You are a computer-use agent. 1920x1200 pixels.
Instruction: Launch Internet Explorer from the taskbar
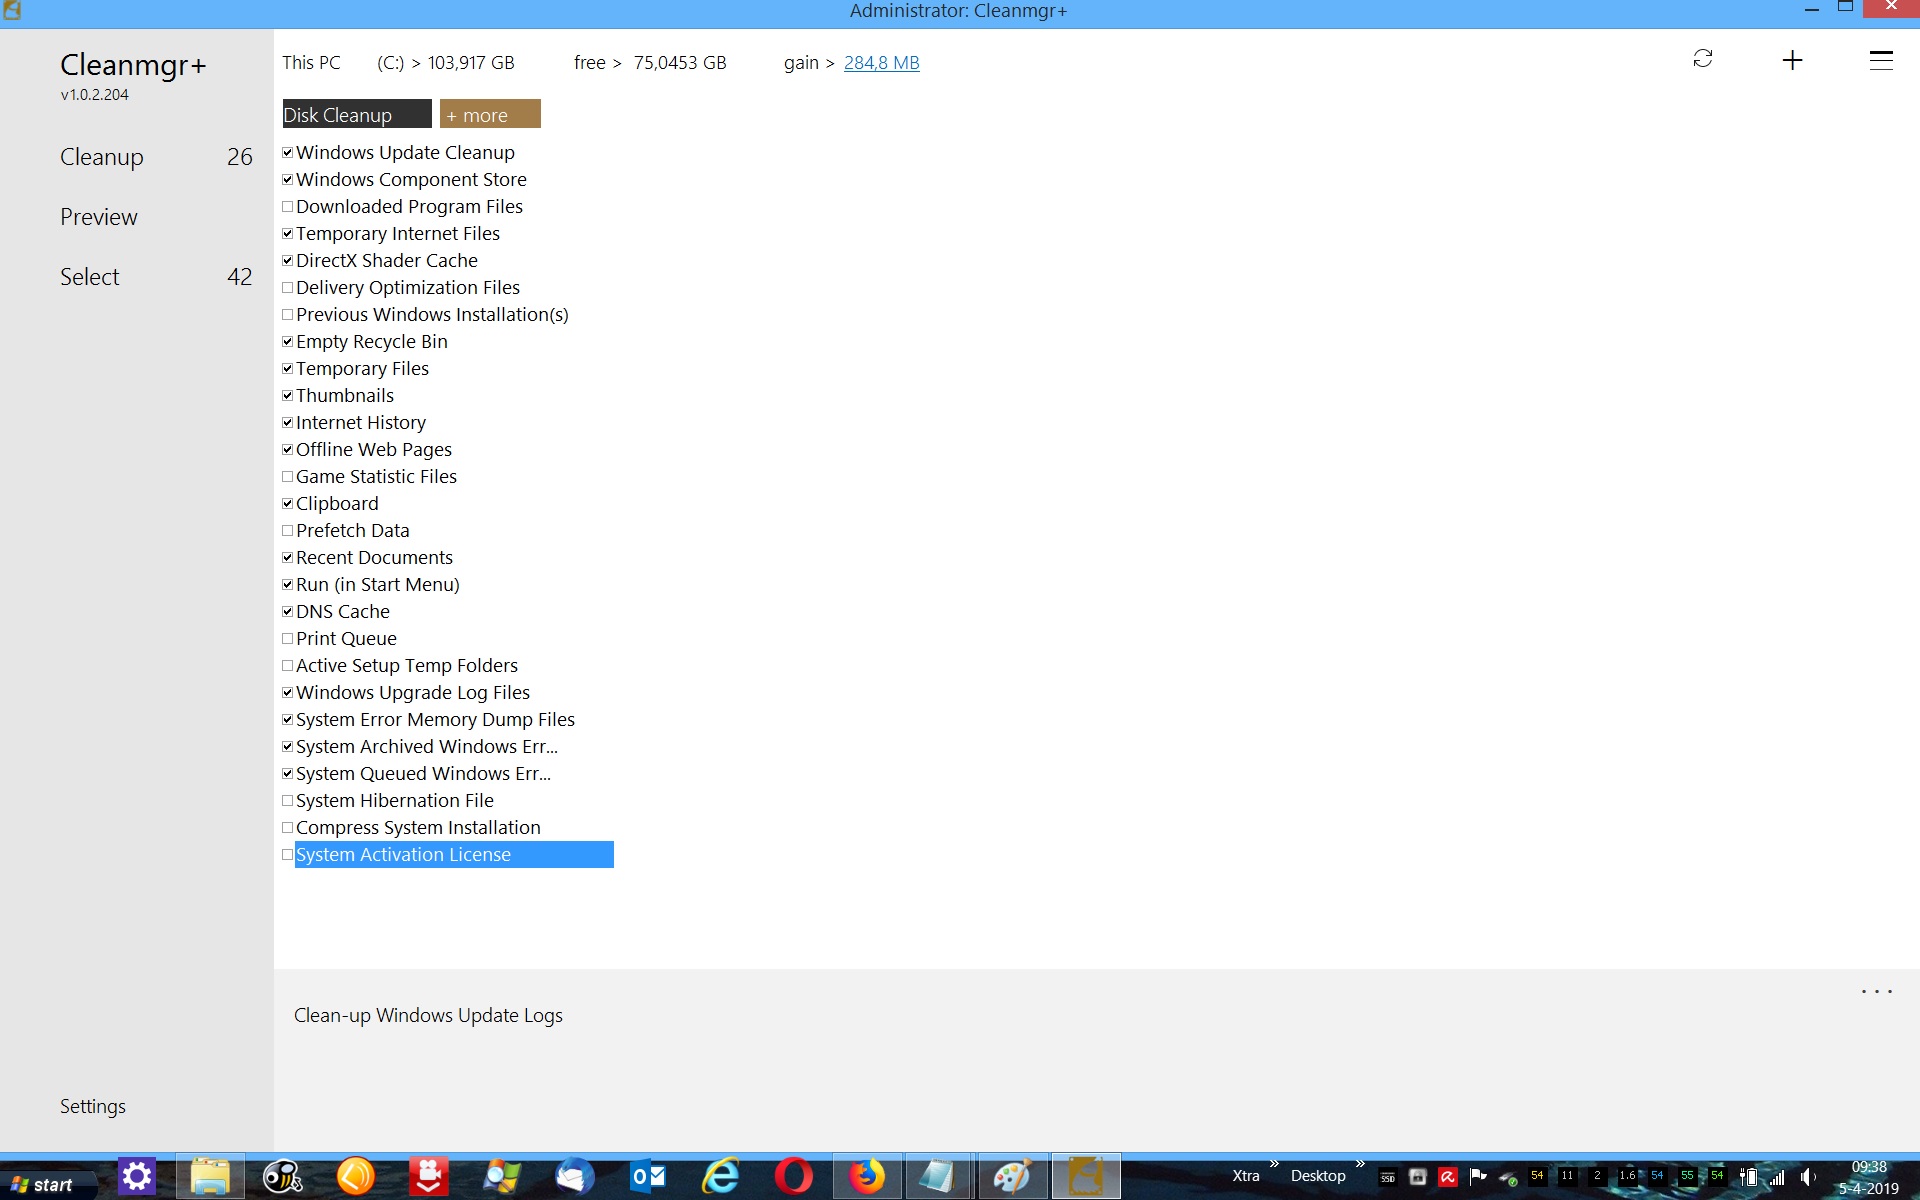721,1177
